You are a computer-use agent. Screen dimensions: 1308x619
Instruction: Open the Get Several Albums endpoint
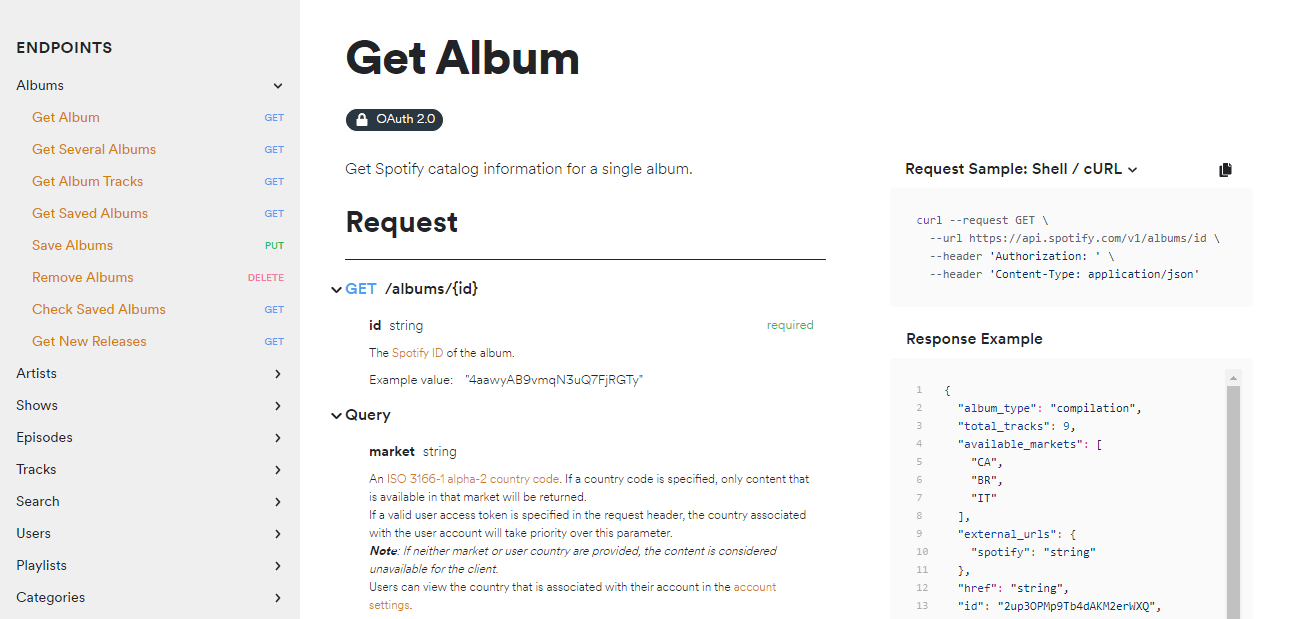94,149
